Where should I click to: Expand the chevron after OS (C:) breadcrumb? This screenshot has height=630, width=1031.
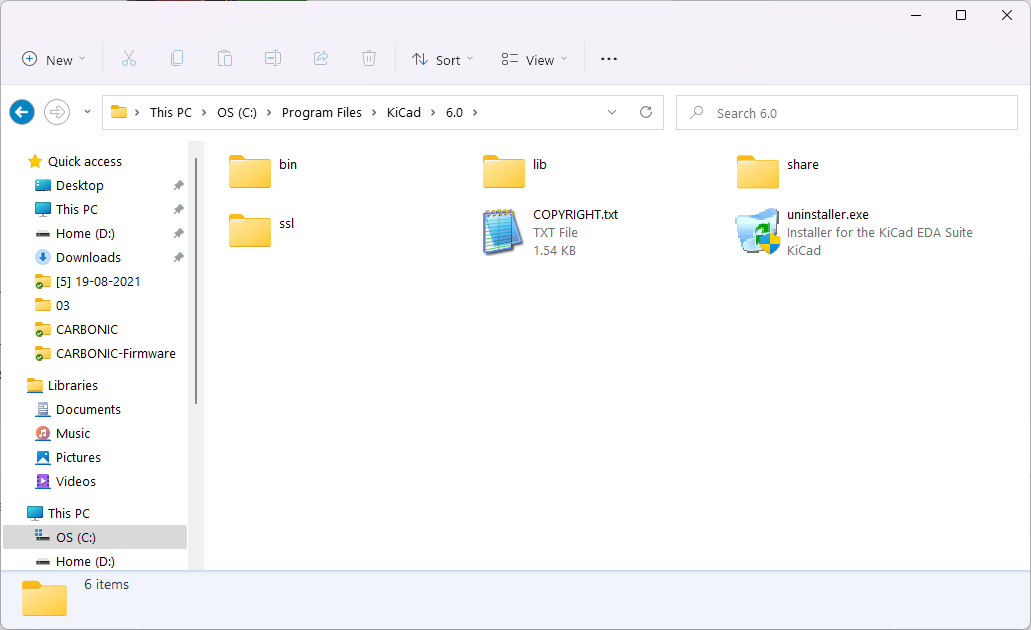pyautogui.click(x=269, y=112)
